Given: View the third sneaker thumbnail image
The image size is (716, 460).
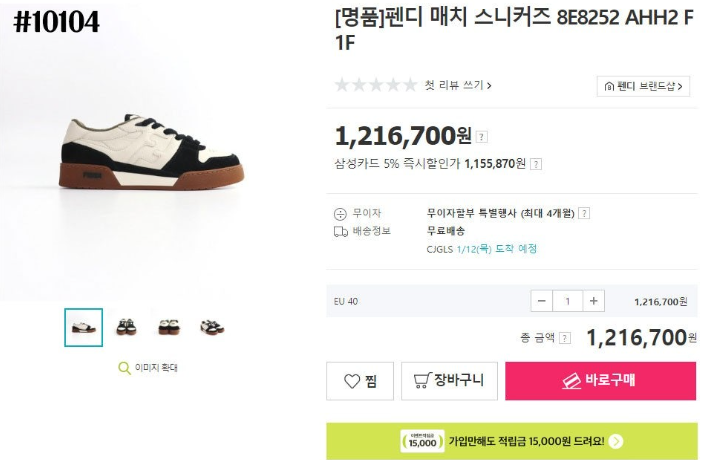Looking at the screenshot, I should coord(168,327).
